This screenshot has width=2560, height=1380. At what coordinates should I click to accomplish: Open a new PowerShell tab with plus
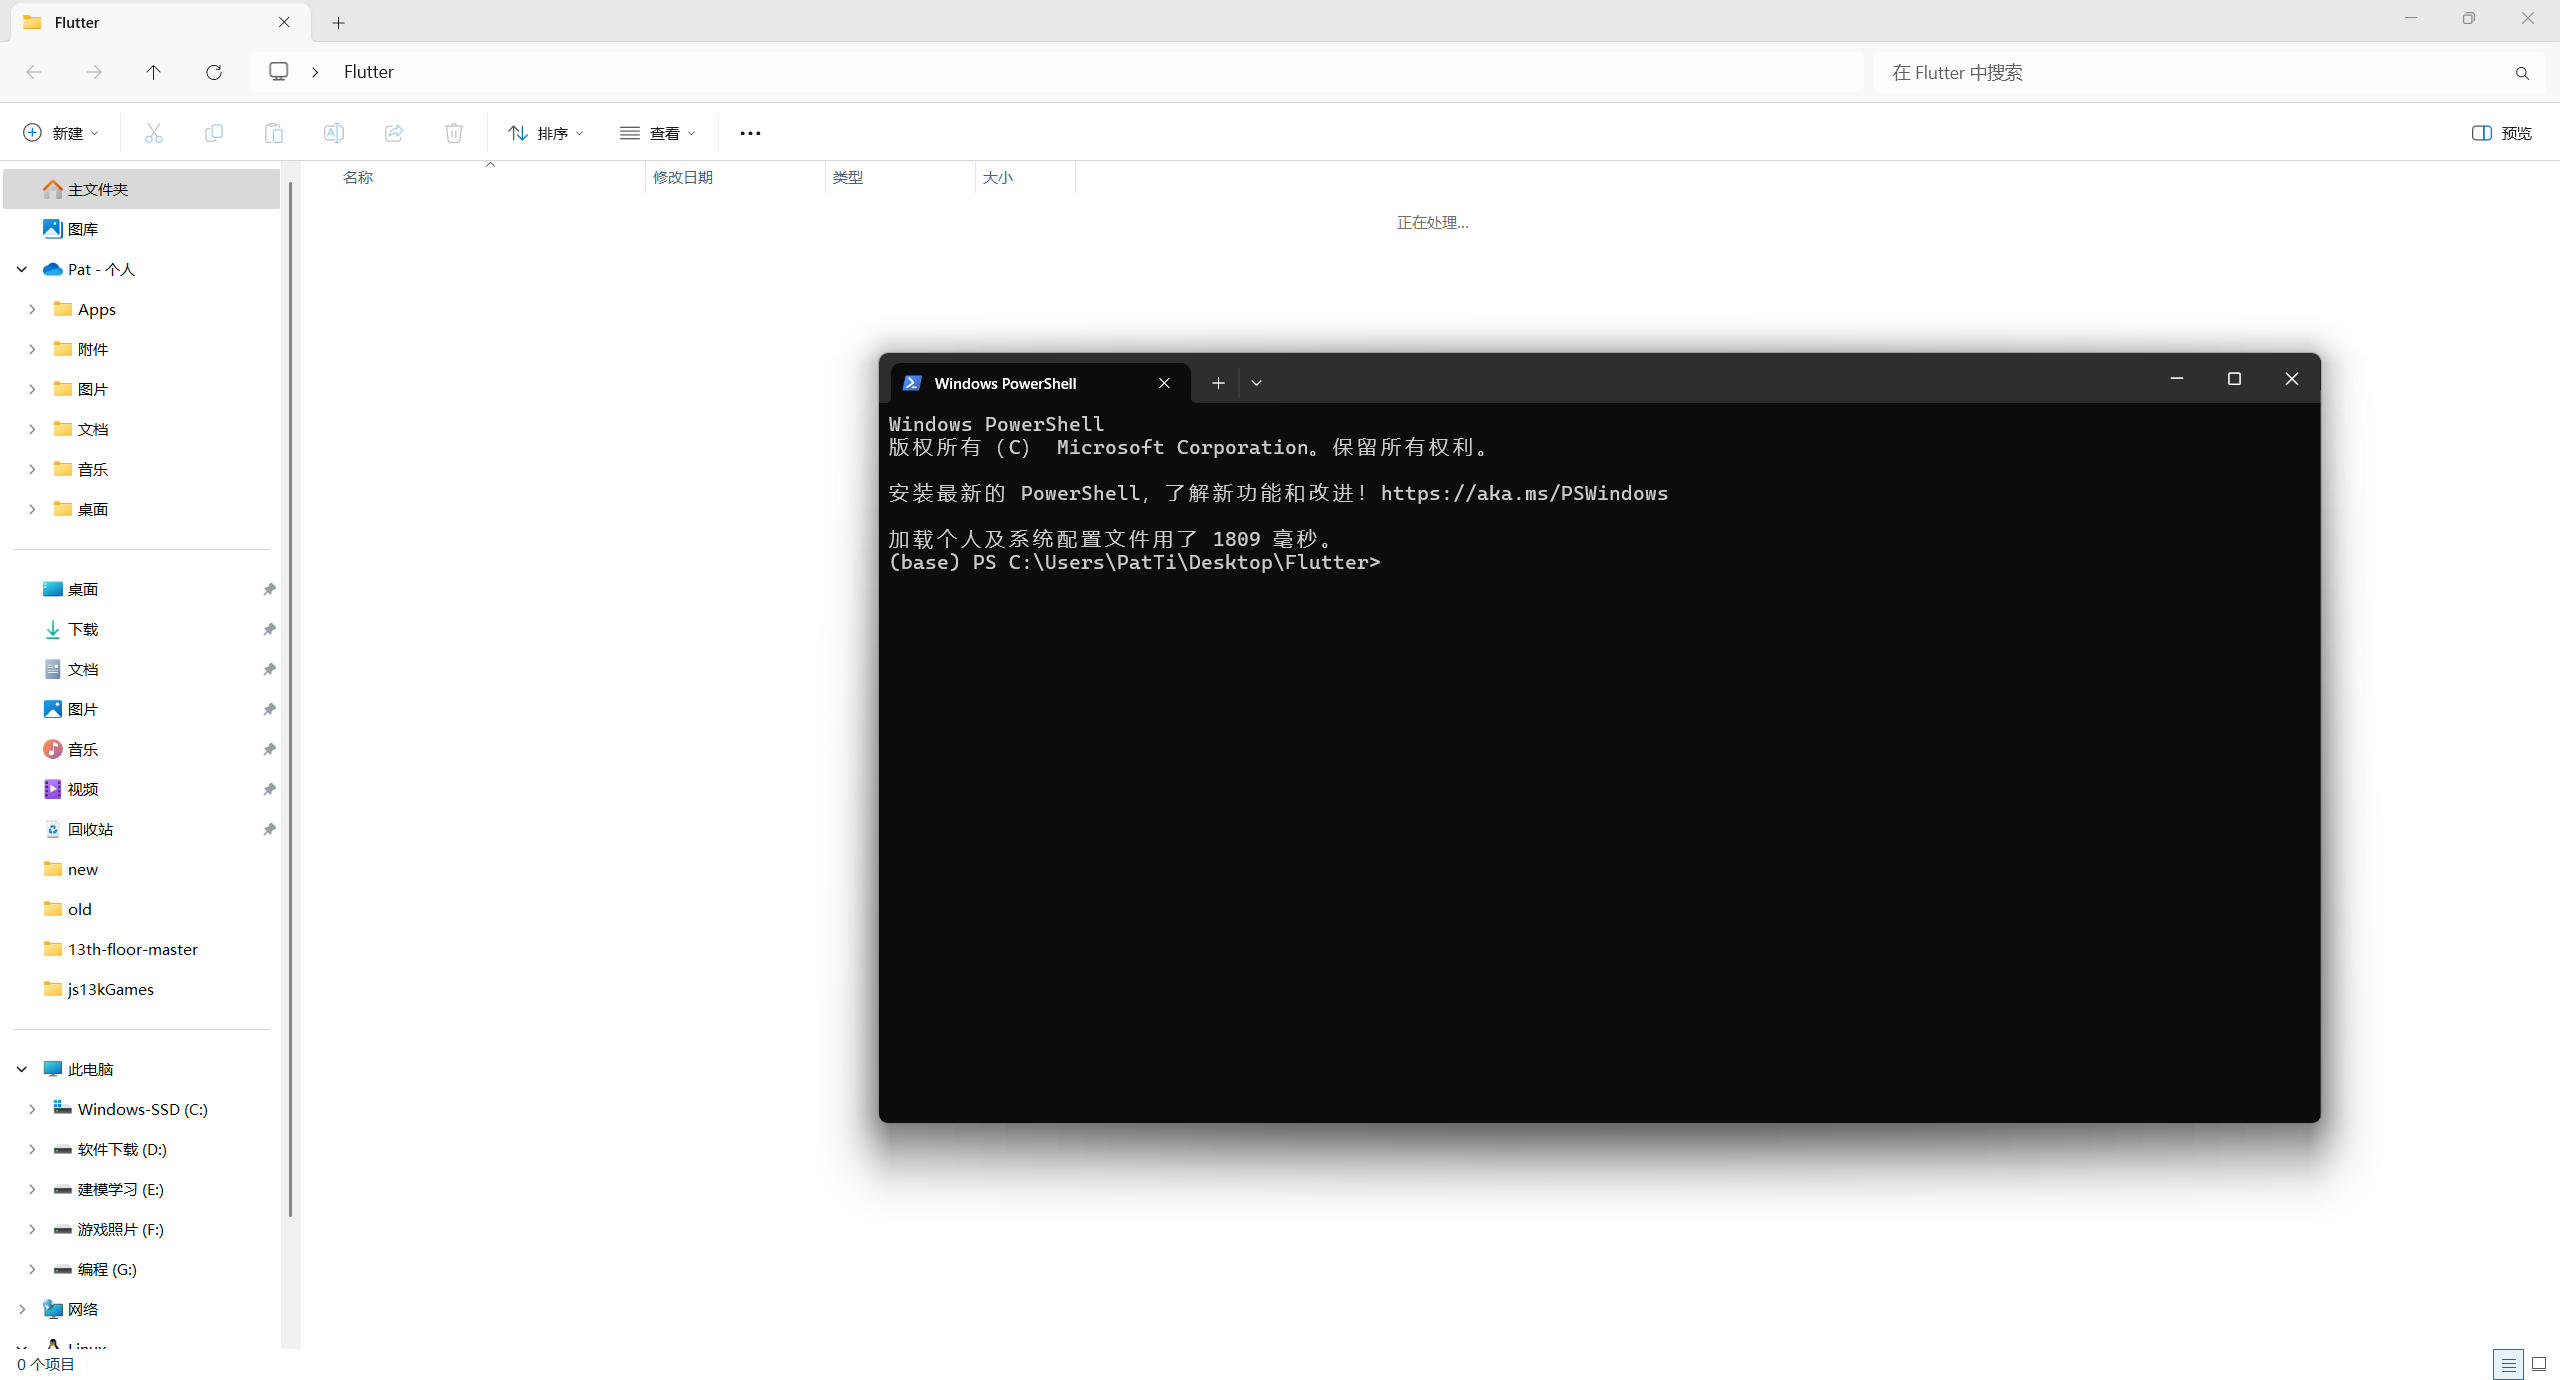click(1218, 383)
